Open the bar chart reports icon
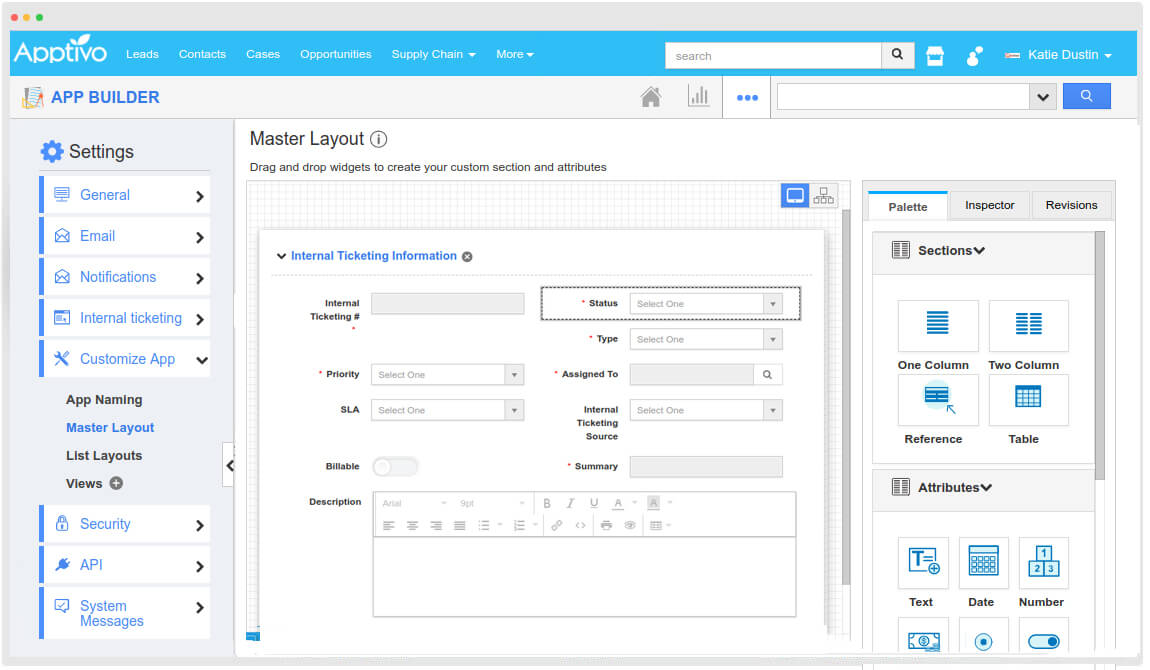This screenshot has width=1150, height=670. pyautogui.click(x=698, y=97)
